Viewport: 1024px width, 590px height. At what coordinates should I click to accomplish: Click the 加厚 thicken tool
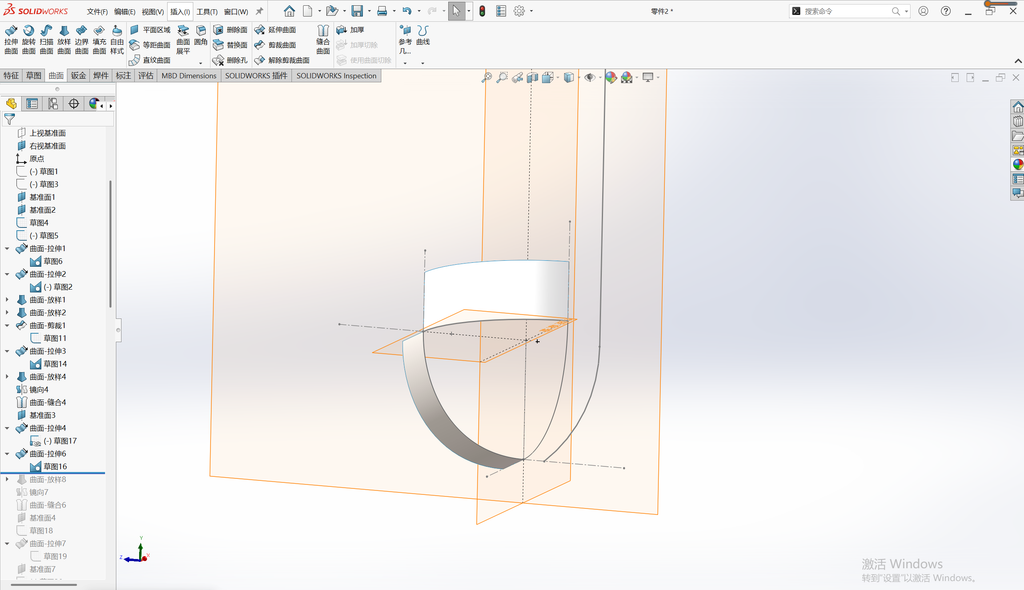[351, 30]
